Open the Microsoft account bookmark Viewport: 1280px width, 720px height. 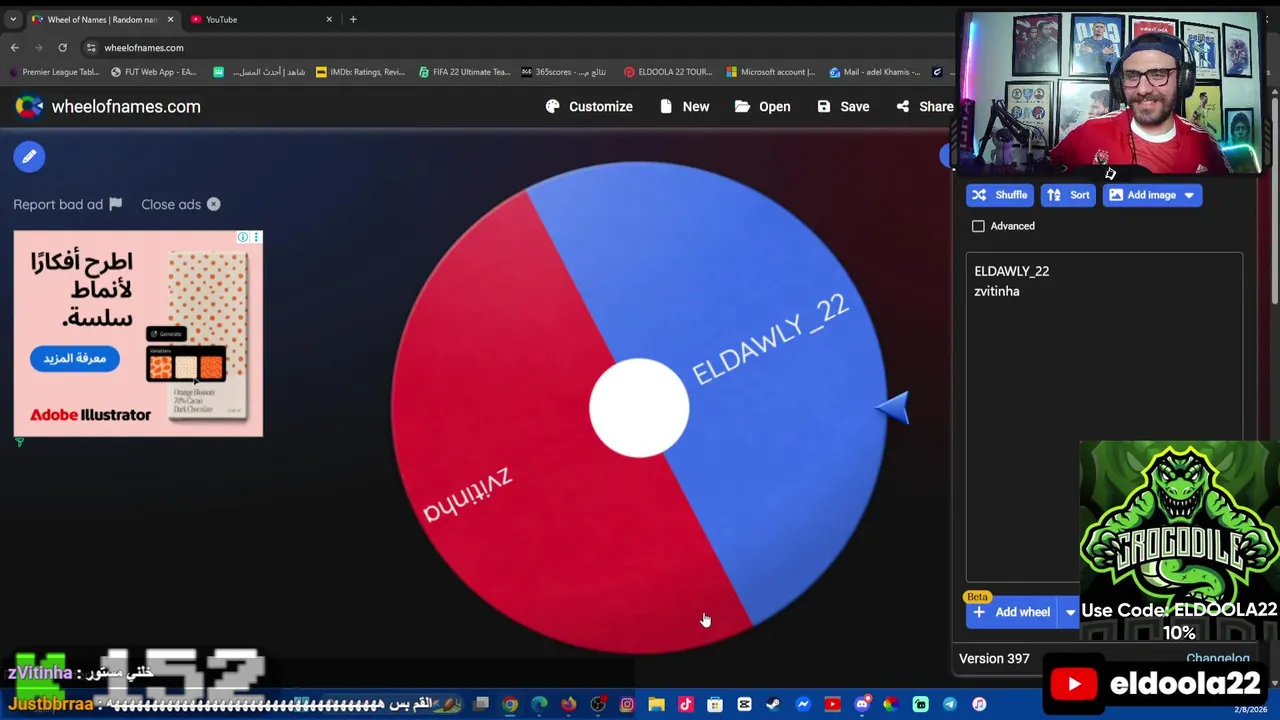[770, 72]
